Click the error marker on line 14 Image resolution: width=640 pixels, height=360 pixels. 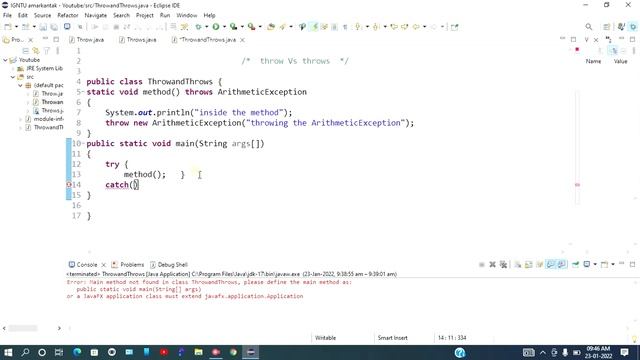[x=69, y=185]
